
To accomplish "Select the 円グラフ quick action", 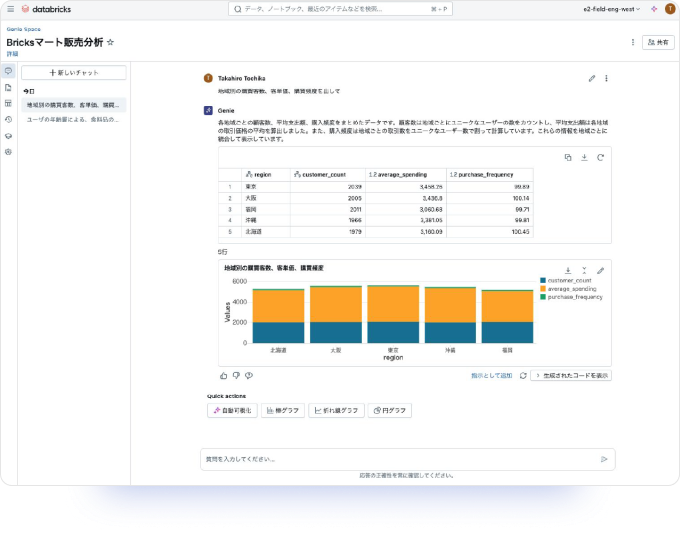I will tap(389, 411).
